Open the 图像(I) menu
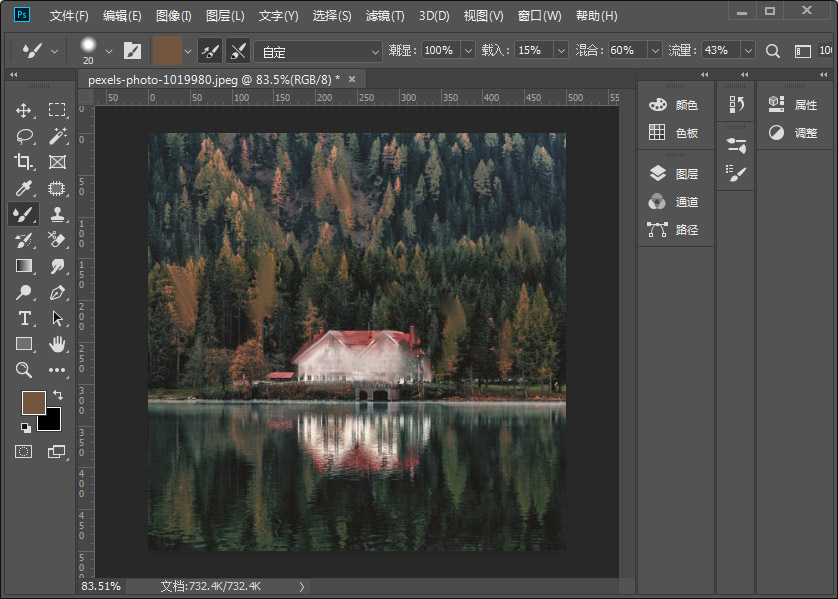Viewport: 838px width, 599px height. point(173,16)
